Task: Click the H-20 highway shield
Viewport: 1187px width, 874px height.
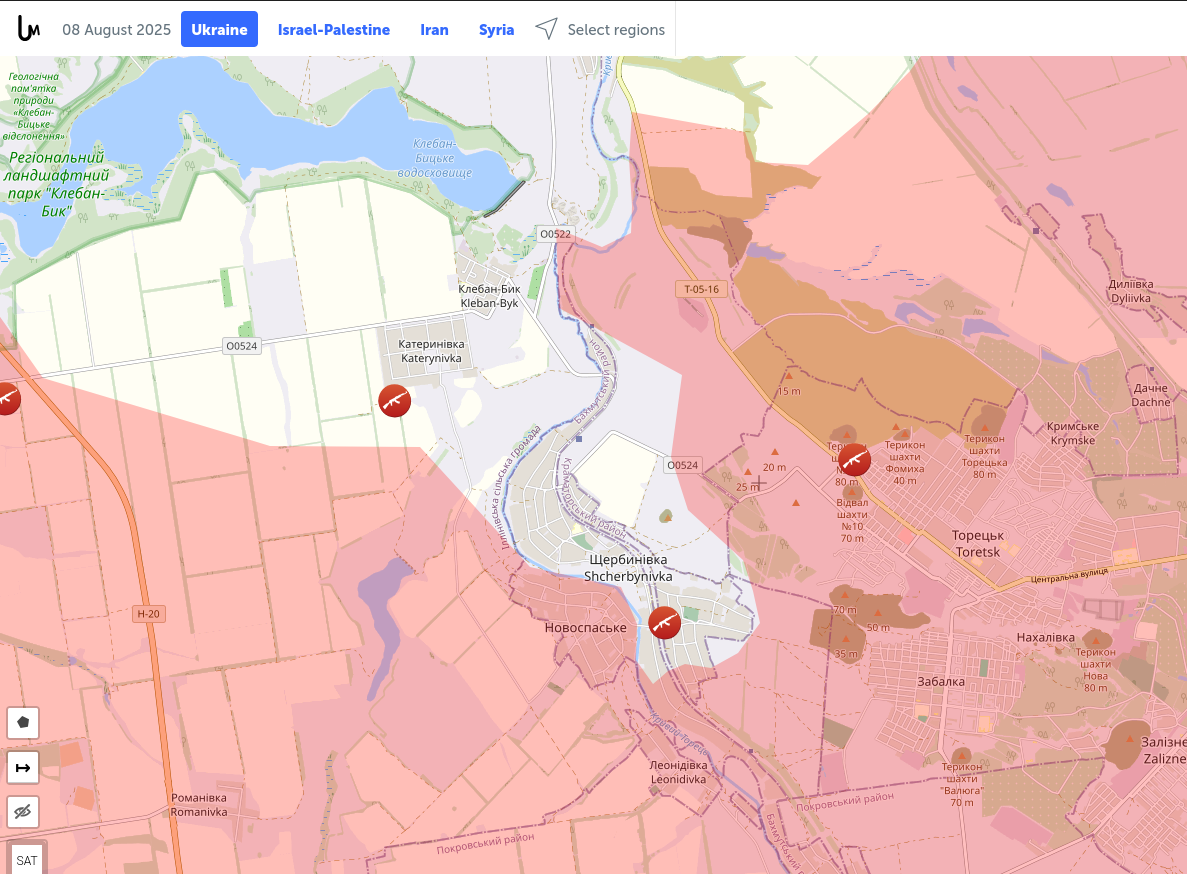Action: pyautogui.click(x=148, y=614)
